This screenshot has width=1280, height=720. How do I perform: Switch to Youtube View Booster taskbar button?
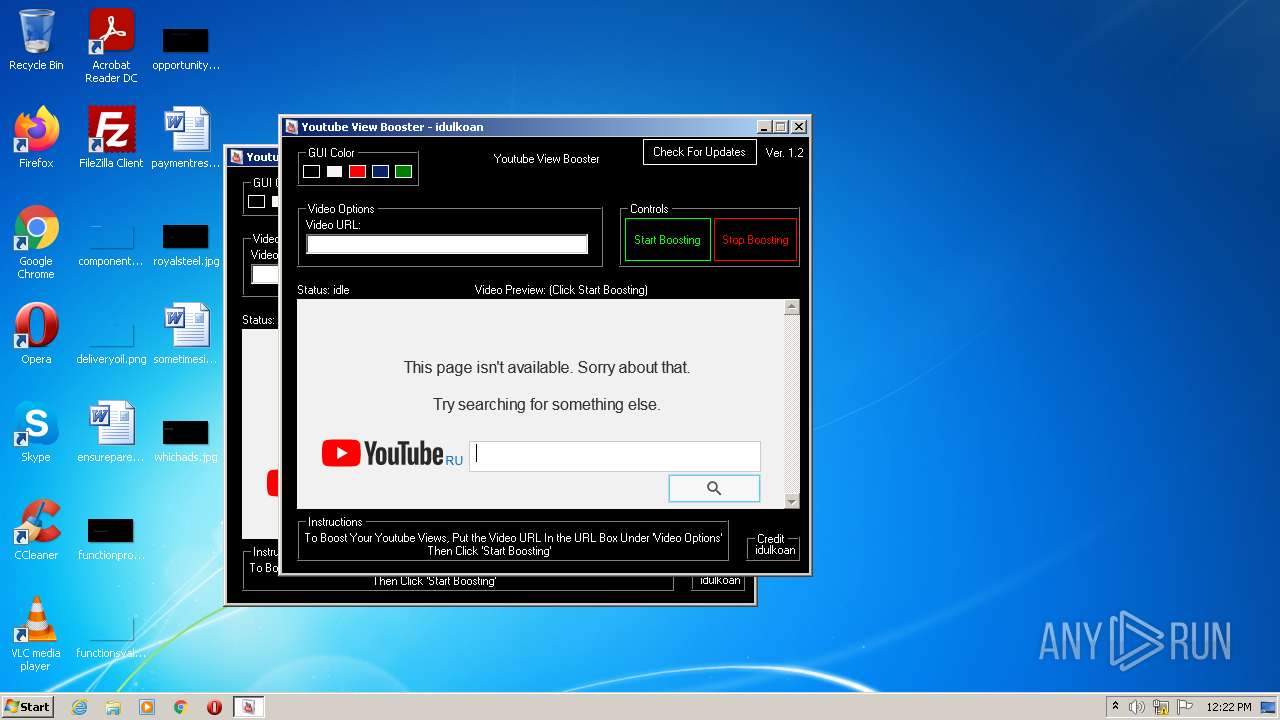[248, 707]
